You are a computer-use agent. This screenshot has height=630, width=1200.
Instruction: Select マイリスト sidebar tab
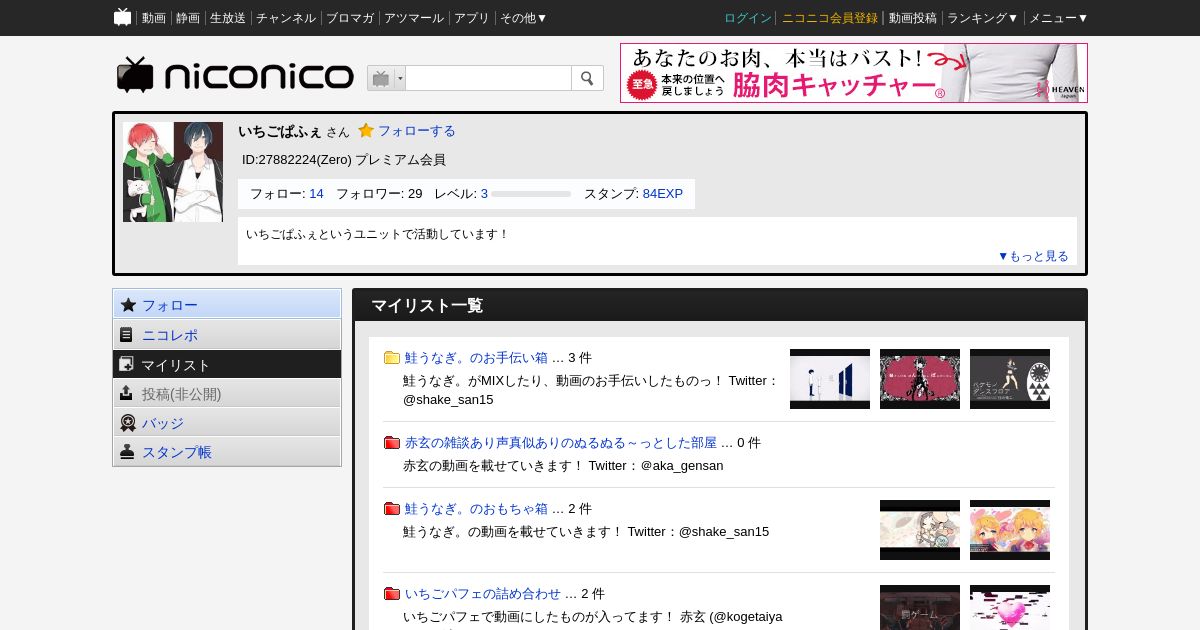pos(227,365)
